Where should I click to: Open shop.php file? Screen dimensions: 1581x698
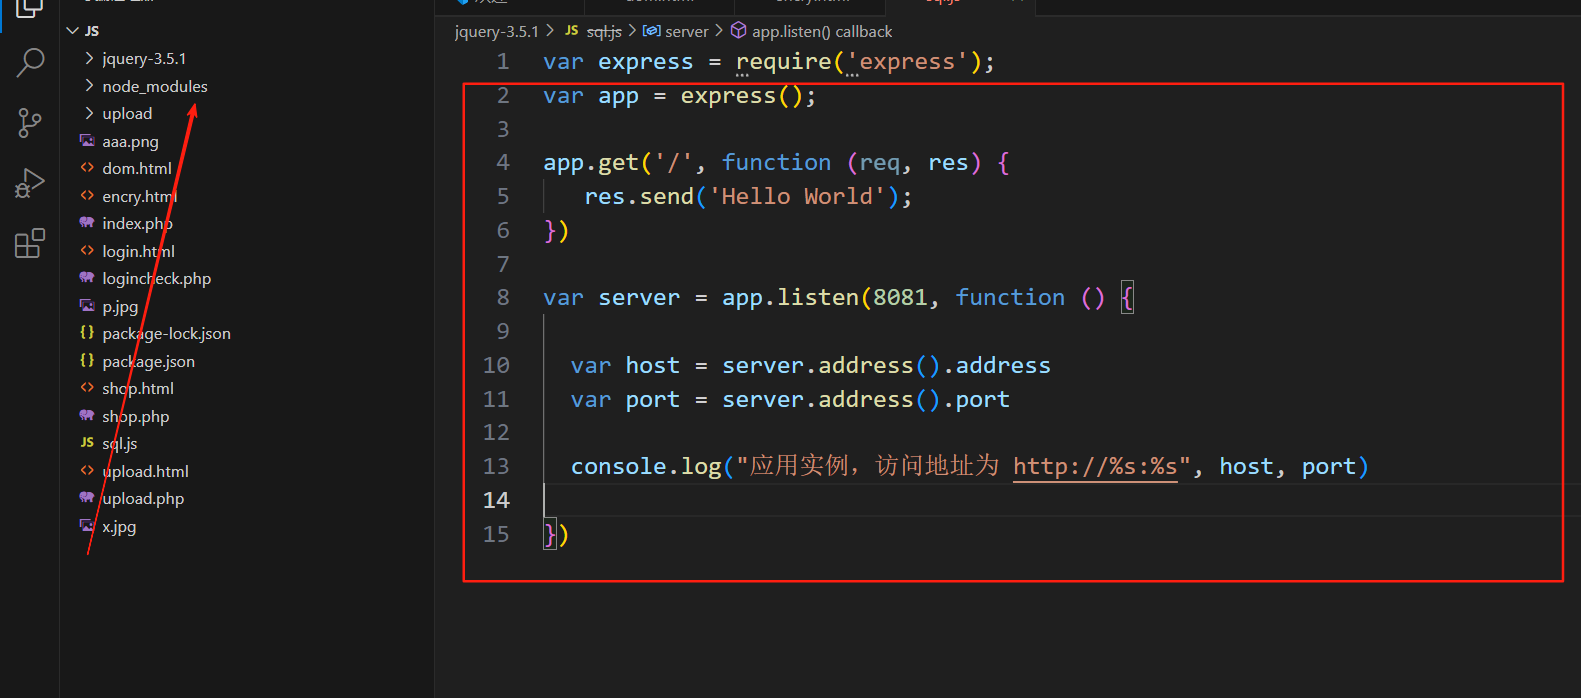coord(136,417)
